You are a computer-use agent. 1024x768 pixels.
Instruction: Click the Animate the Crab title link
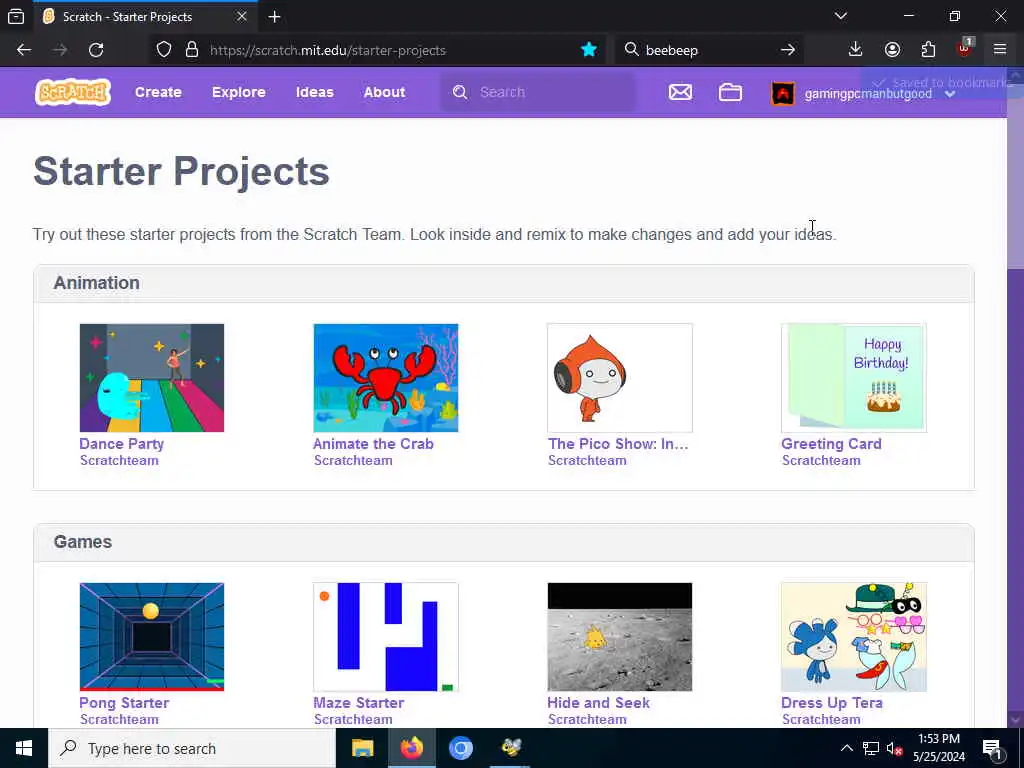373,443
